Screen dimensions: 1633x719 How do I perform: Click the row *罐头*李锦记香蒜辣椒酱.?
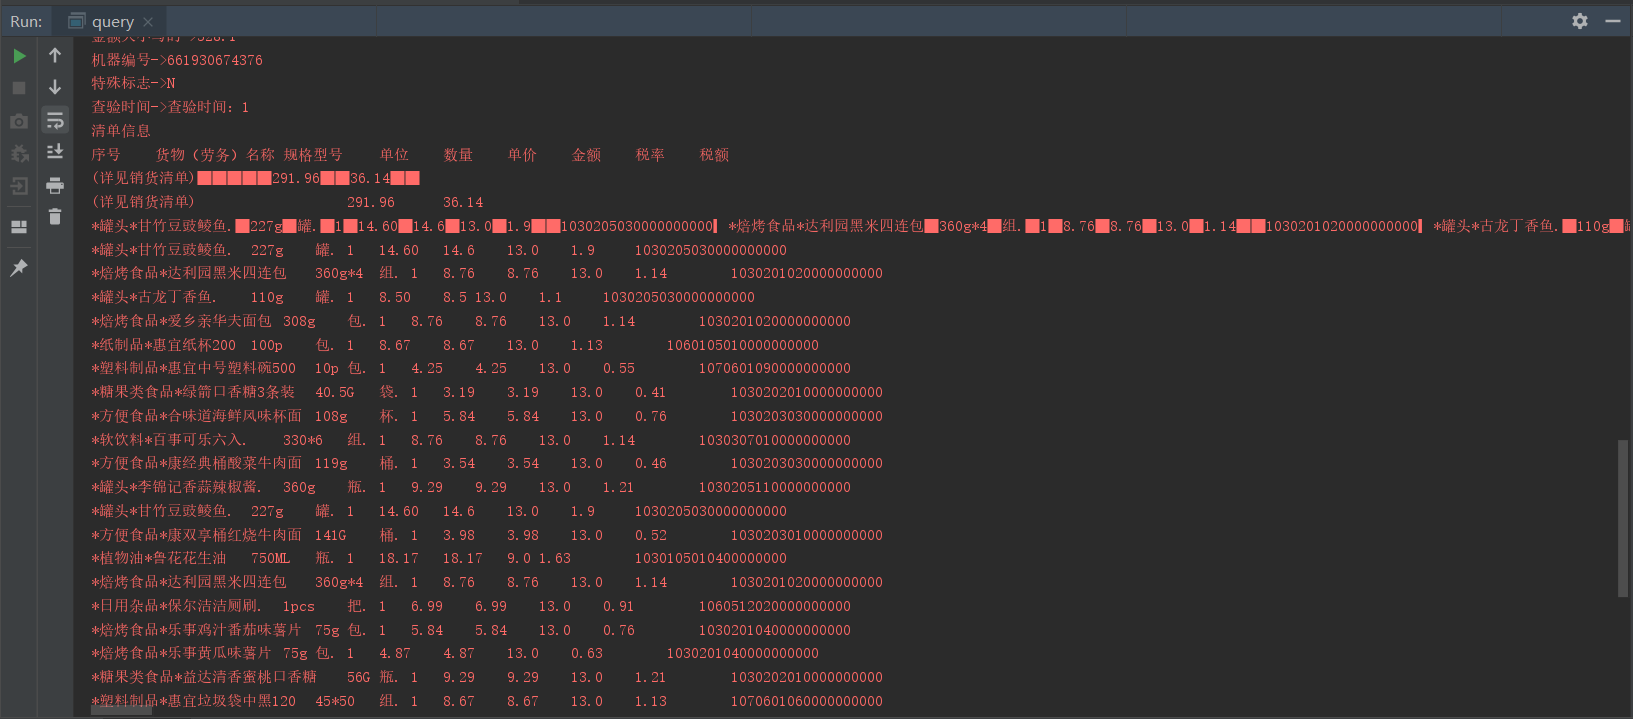[471, 487]
